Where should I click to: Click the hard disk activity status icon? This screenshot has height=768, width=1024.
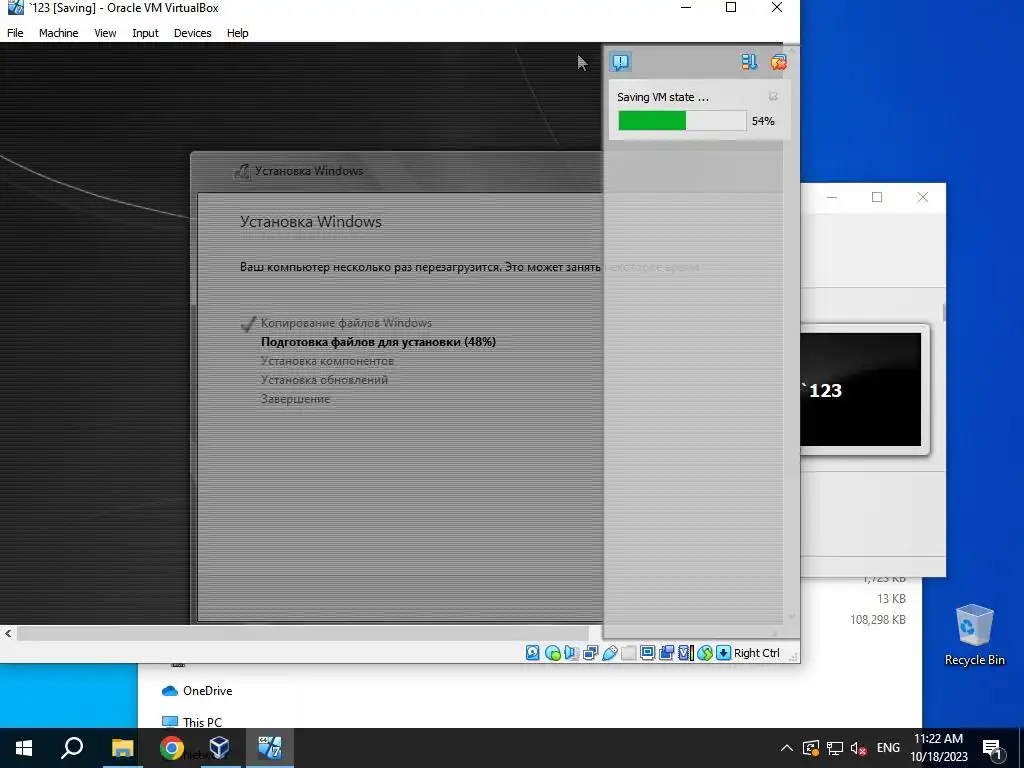coord(533,653)
